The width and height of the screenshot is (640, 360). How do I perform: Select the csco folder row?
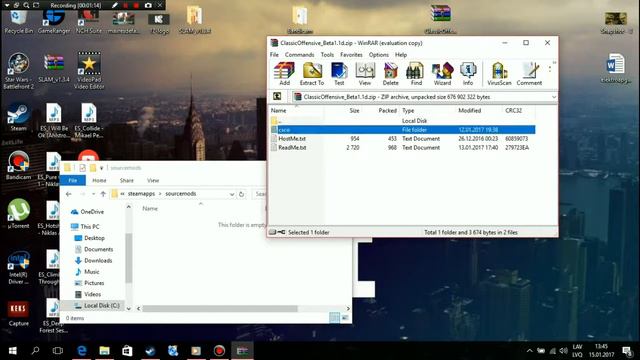pos(402,130)
